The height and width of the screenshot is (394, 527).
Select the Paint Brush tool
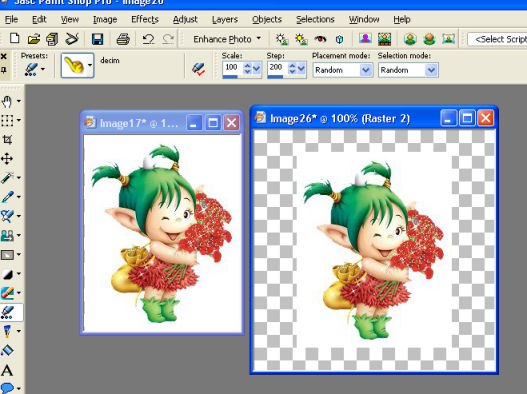(7, 216)
